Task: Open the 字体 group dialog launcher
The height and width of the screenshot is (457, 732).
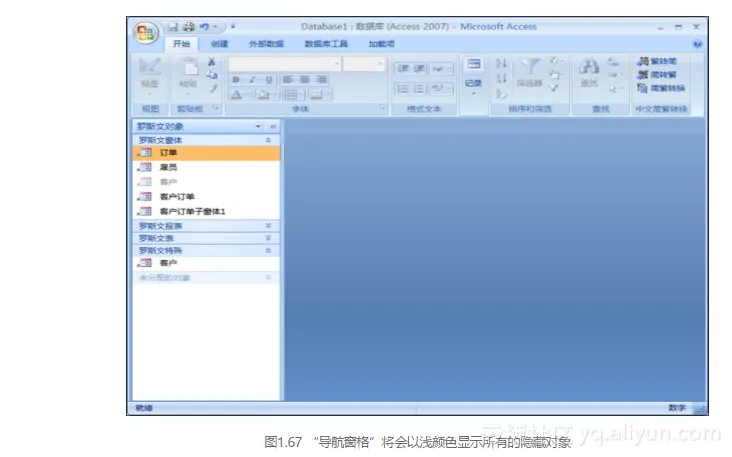Action: 382,108
